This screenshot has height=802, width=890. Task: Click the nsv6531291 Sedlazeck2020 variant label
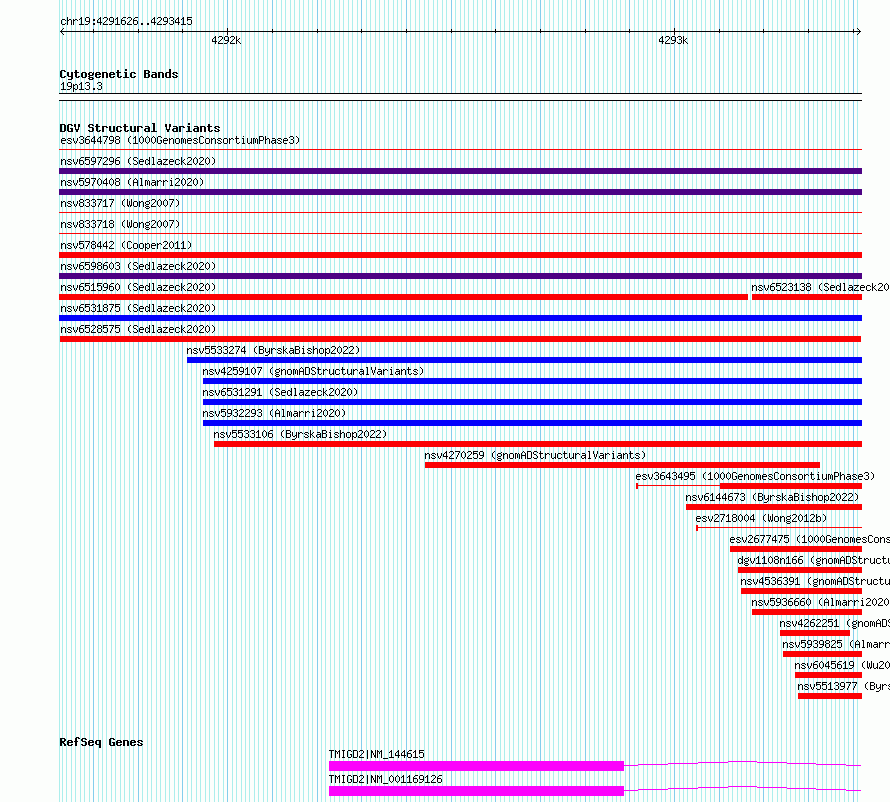click(x=280, y=392)
